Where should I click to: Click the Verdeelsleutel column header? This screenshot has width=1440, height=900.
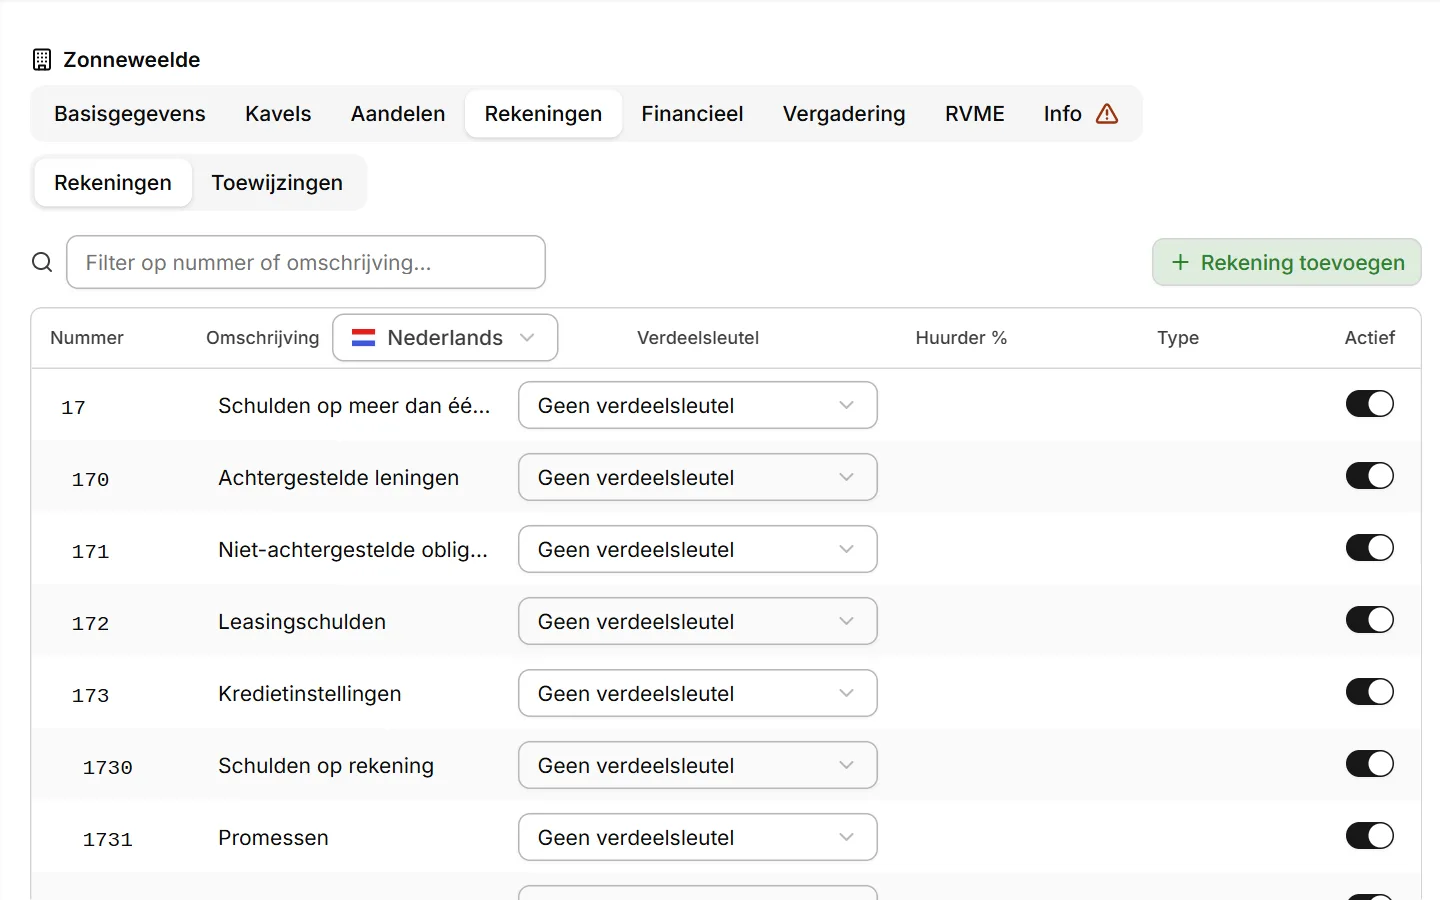pos(698,338)
